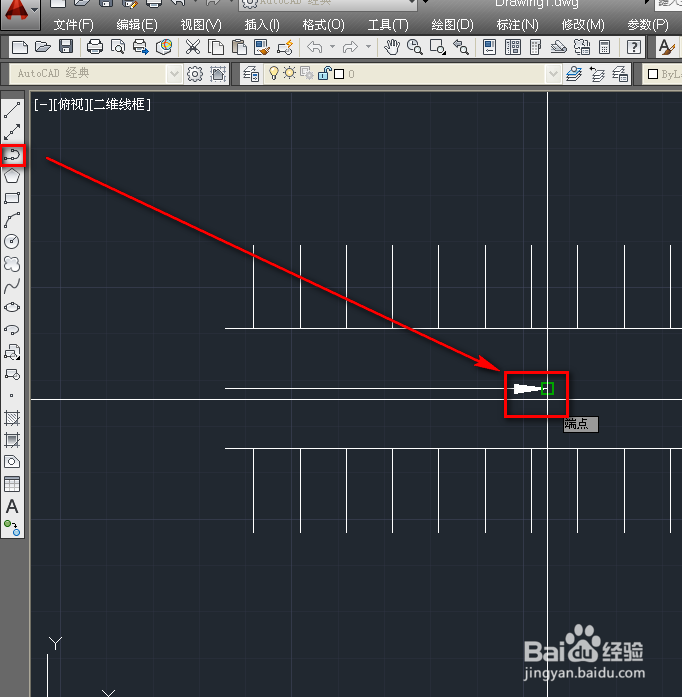This screenshot has height=697, width=682.
Task: Select the Multiline Text tool
Action: point(12,506)
